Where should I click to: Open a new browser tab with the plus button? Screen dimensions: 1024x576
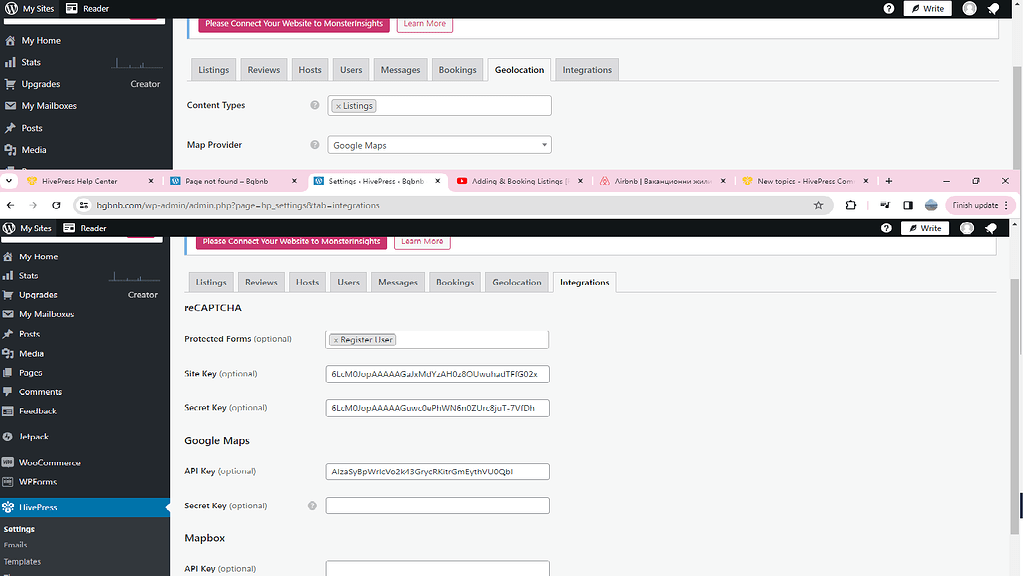tap(889, 181)
